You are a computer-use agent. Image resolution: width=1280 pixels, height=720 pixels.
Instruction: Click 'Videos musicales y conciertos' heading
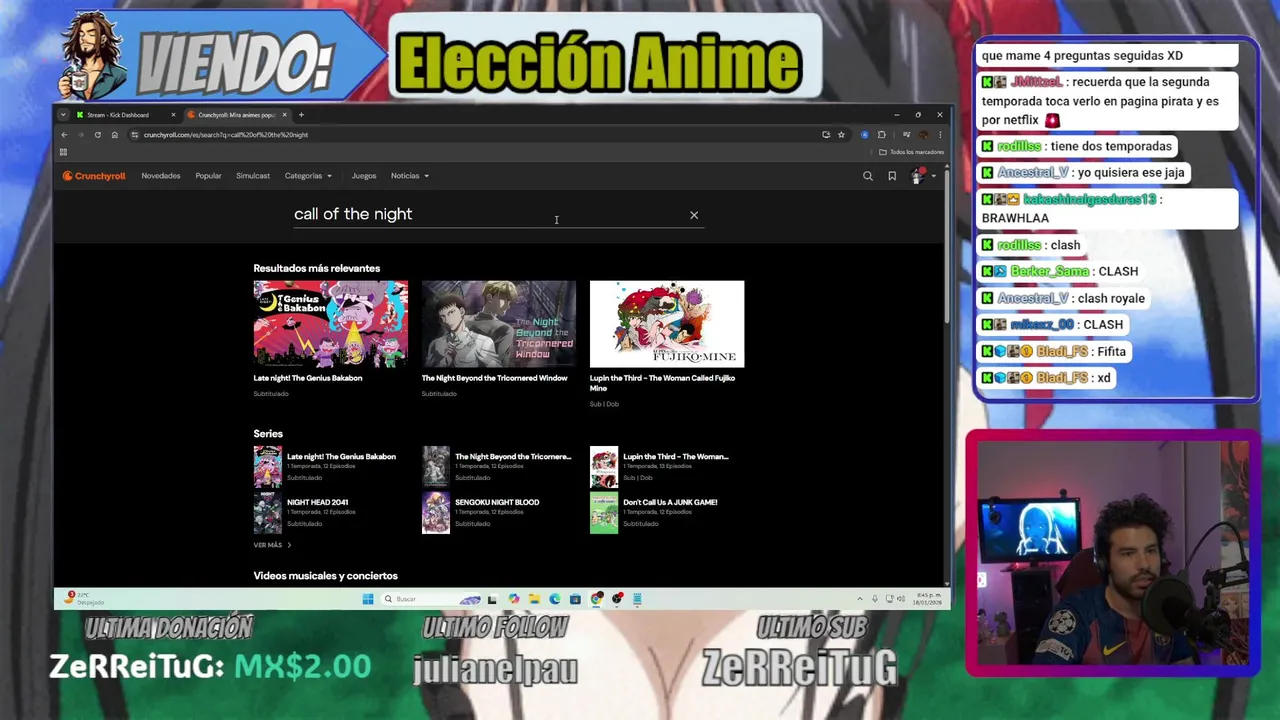pos(325,576)
